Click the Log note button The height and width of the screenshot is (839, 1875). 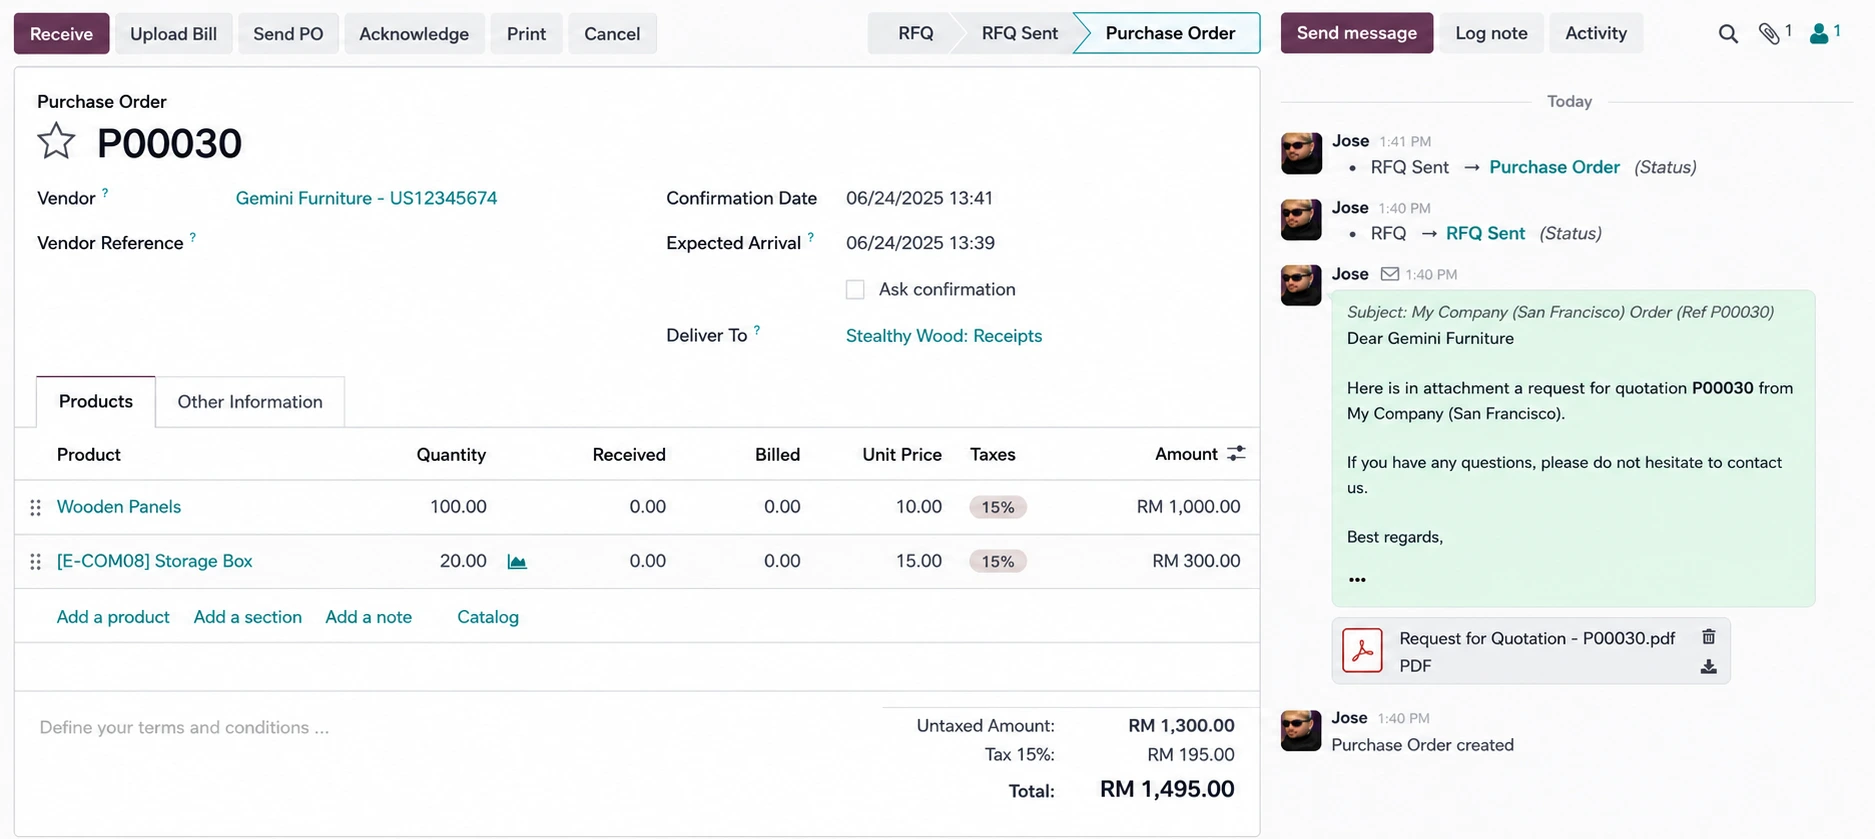coord(1491,33)
